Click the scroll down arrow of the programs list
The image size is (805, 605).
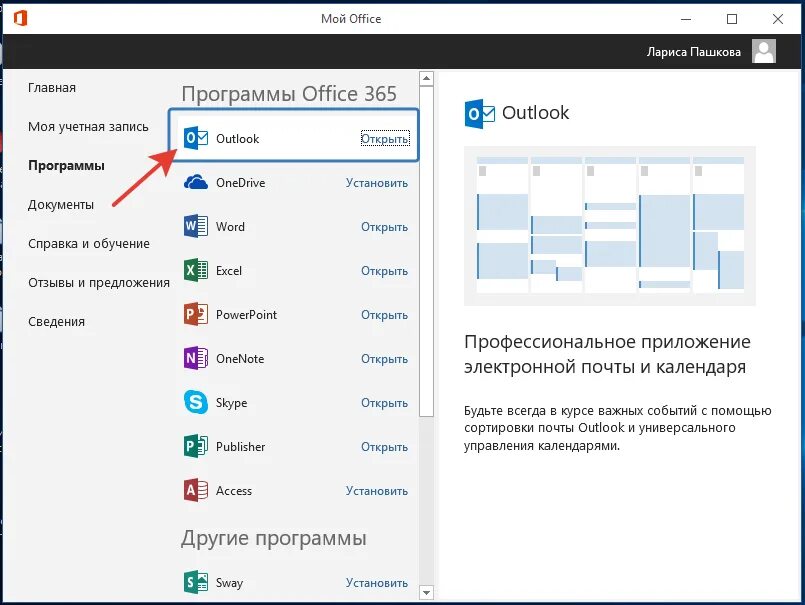click(x=426, y=592)
